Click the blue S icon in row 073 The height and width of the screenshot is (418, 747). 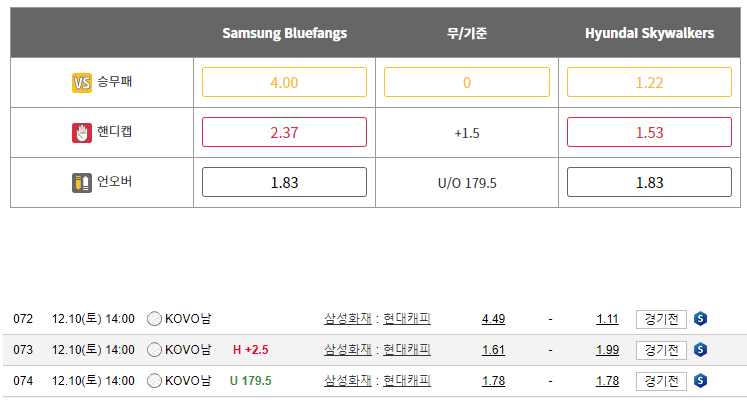point(701,350)
